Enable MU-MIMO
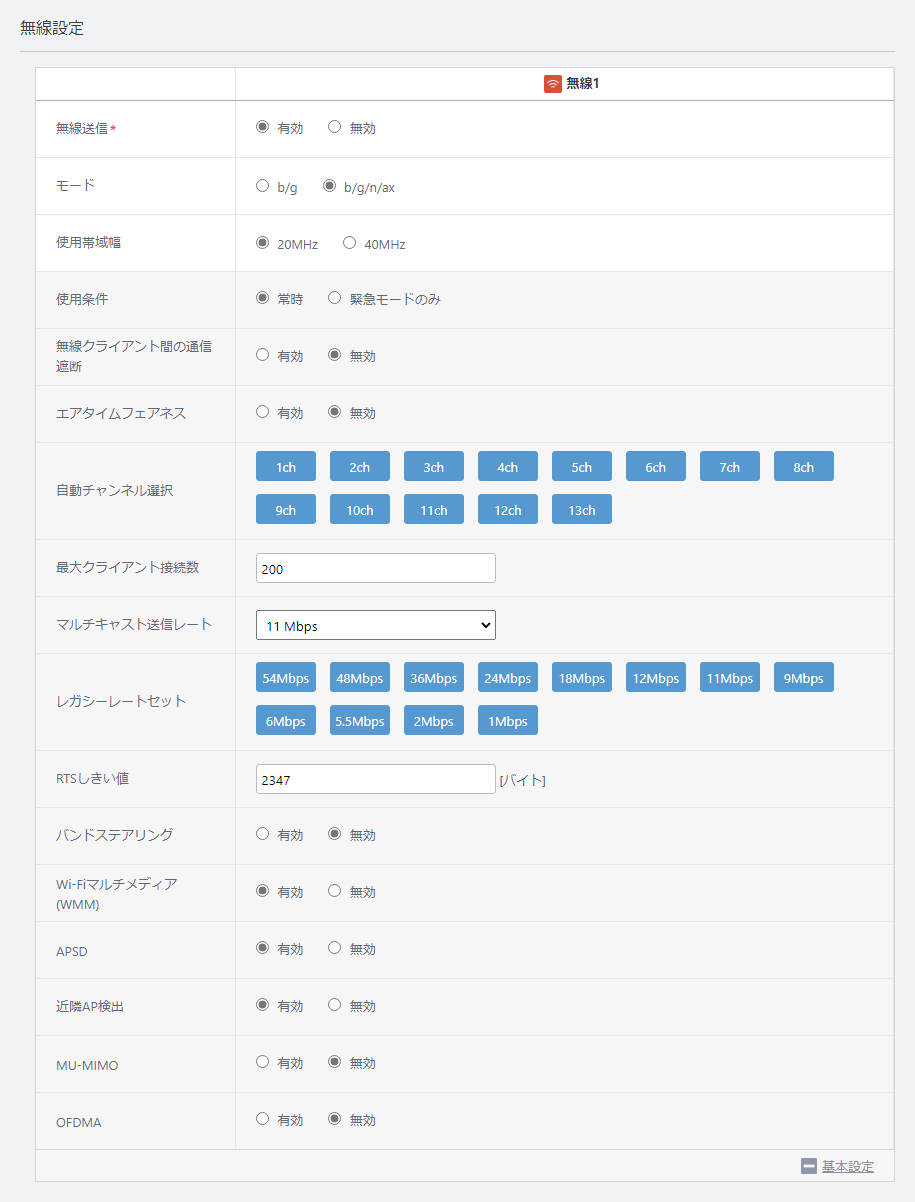 [x=263, y=1061]
